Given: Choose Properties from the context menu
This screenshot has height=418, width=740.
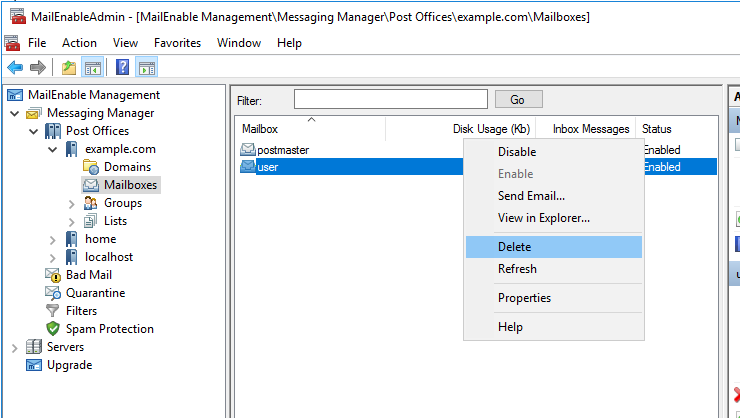Looking at the screenshot, I should 554,298.
